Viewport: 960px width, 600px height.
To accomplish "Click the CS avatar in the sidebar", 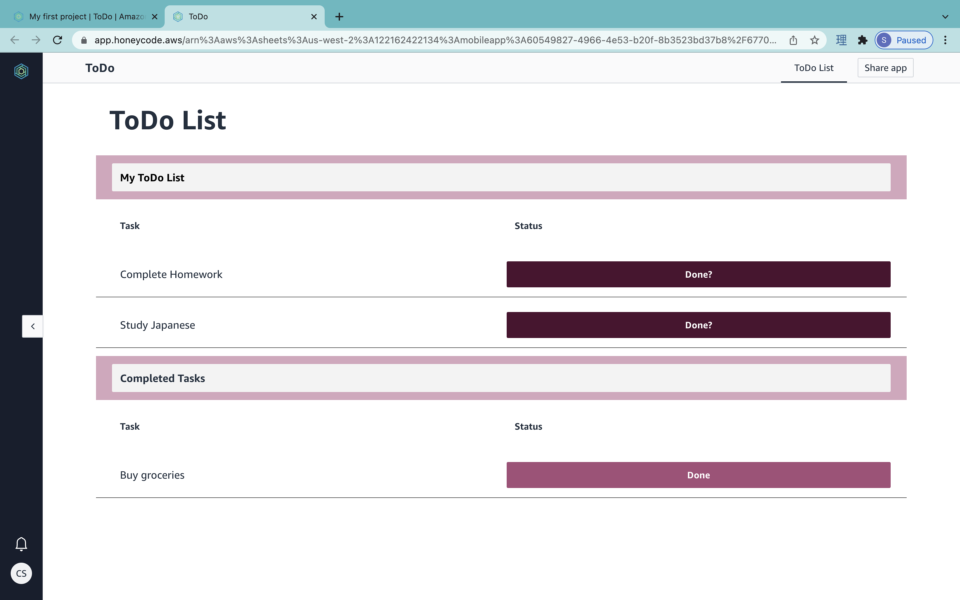I will point(21,573).
